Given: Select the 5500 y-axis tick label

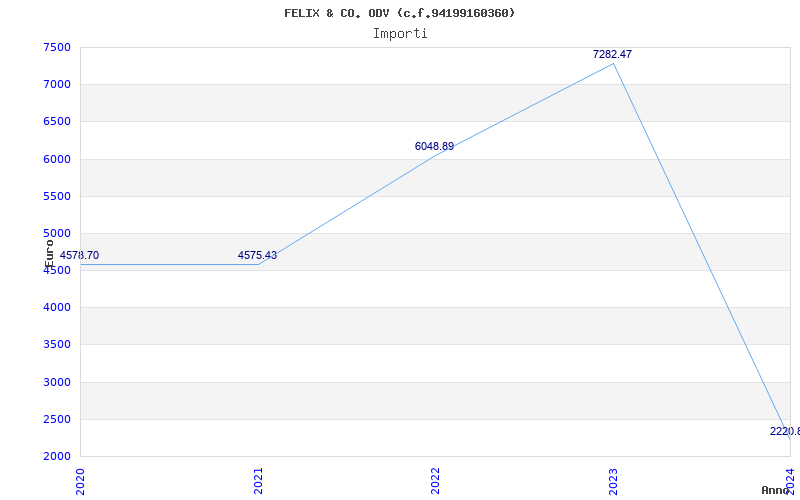Looking at the screenshot, I should click(57, 196).
